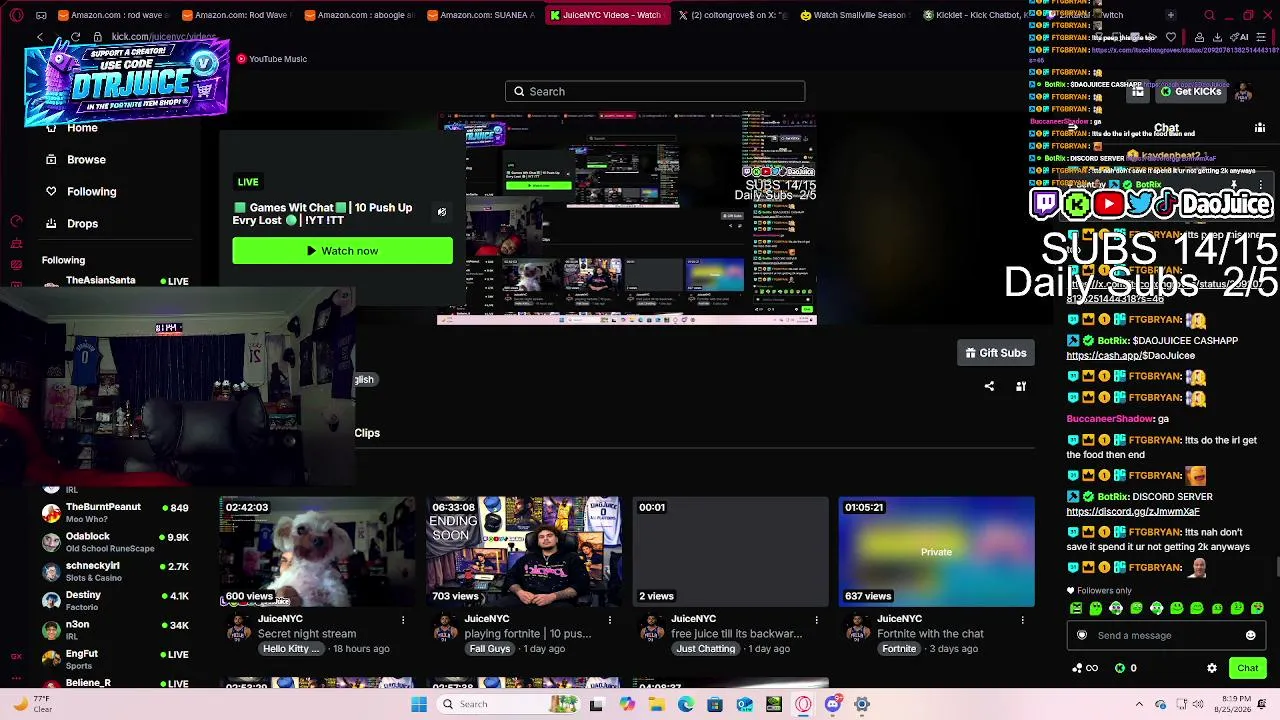
Task: Open the cash.app/$DaoJuicee link in chat
Action: coord(1130,356)
